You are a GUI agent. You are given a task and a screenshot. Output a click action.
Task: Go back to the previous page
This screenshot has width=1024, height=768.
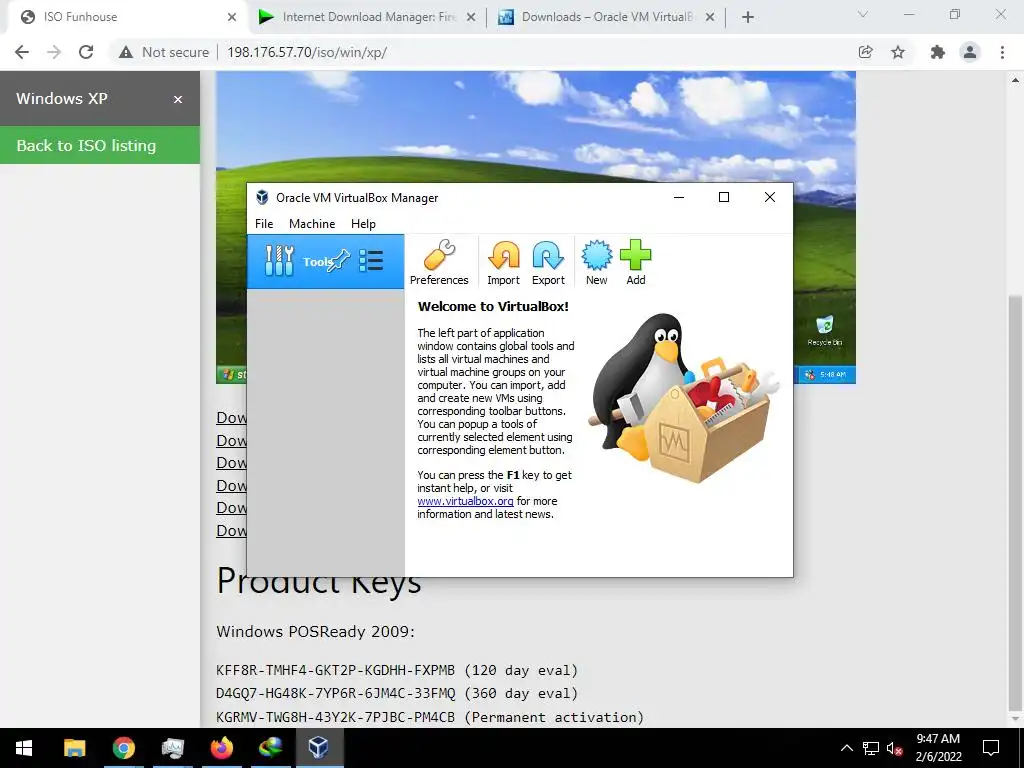coord(22,52)
